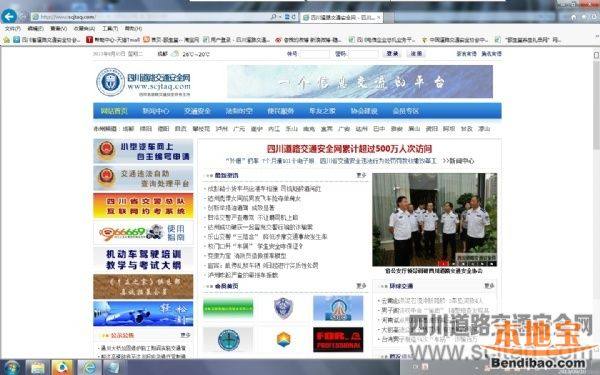Open the 文件(F) menu

pos(12,29)
